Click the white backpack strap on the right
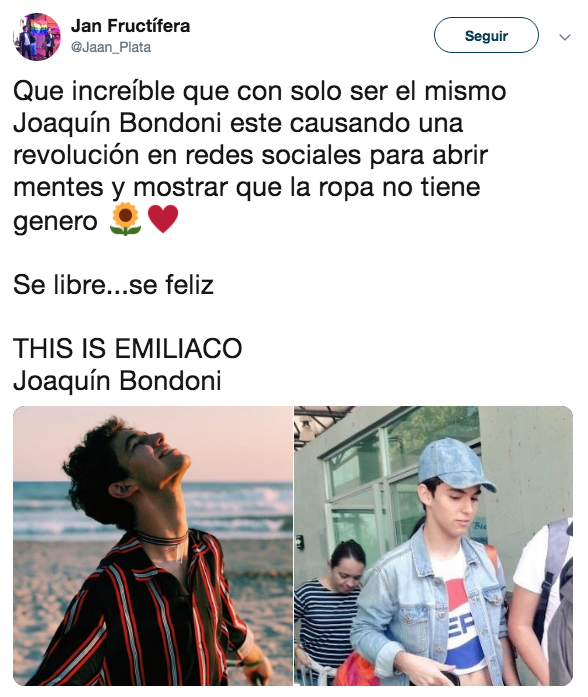 click(553, 573)
